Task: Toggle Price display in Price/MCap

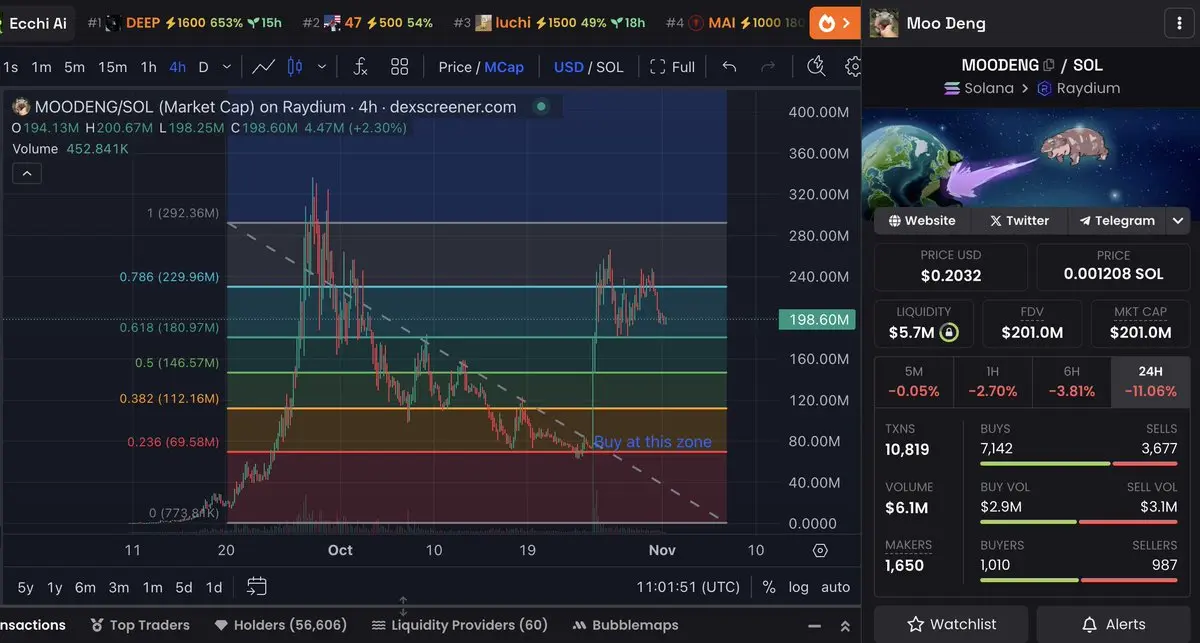Action: [455, 67]
